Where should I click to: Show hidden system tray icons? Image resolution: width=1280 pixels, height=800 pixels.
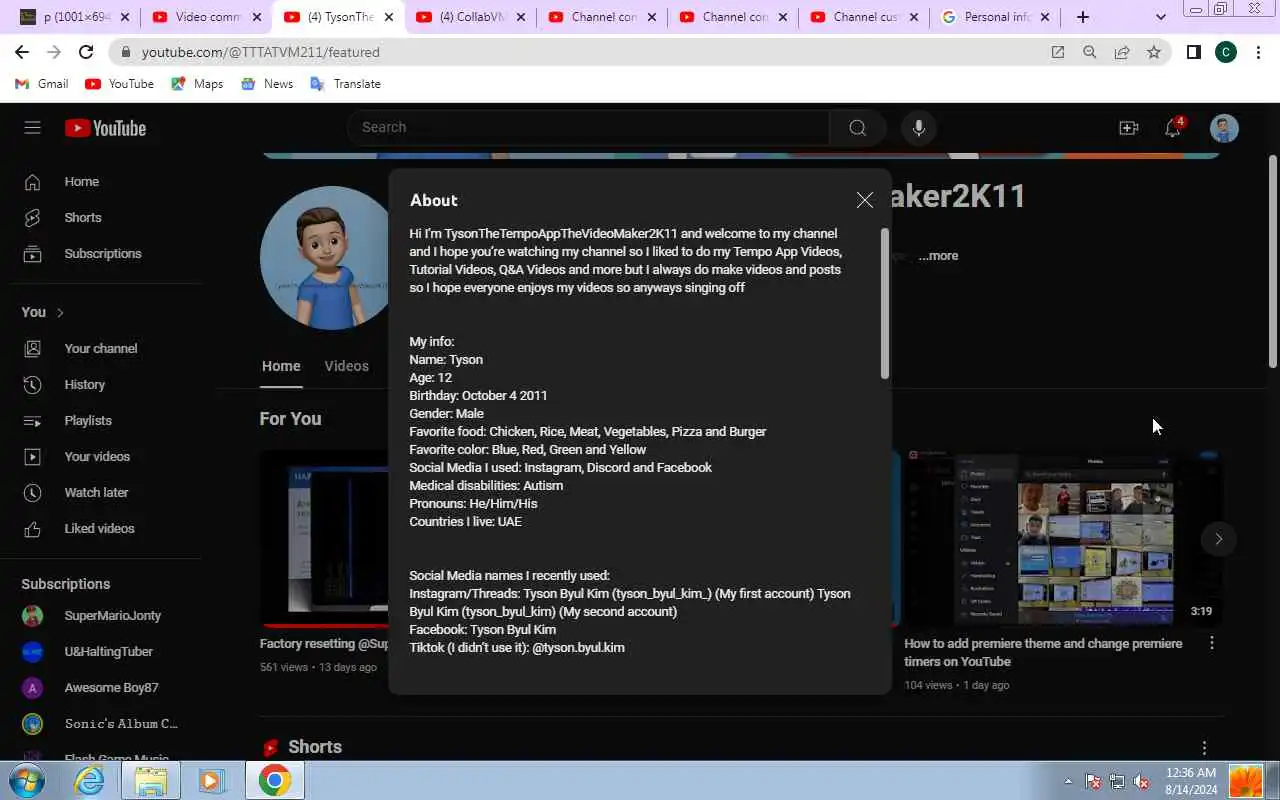click(1068, 781)
